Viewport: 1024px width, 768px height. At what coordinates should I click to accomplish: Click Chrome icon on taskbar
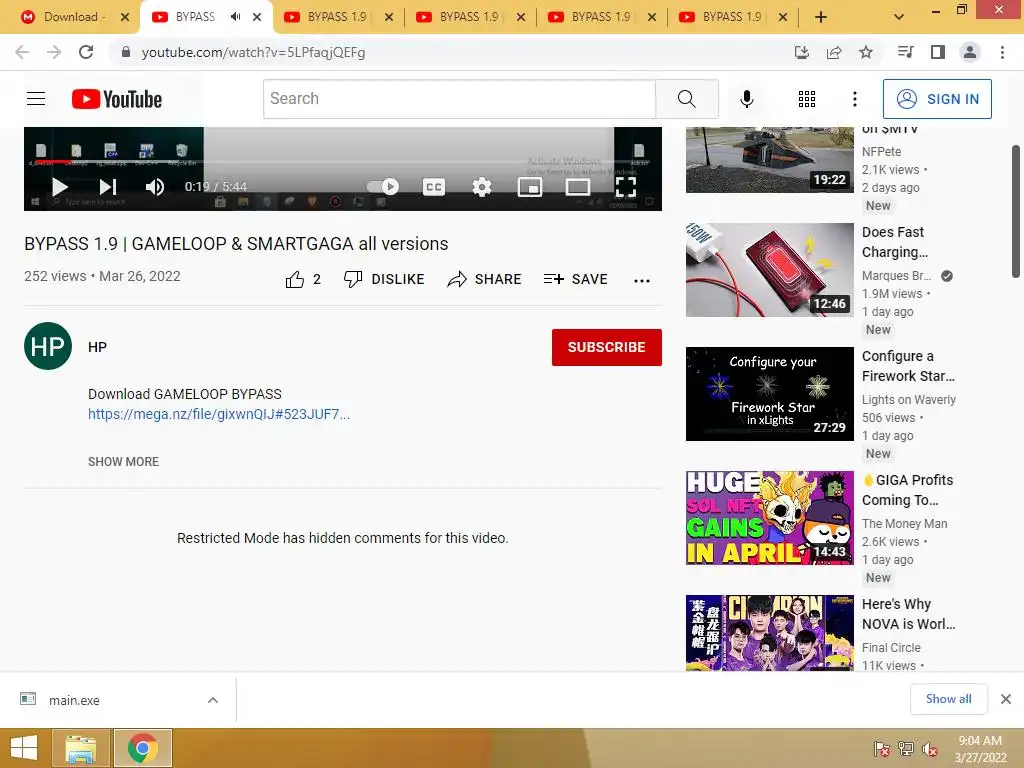[143, 748]
